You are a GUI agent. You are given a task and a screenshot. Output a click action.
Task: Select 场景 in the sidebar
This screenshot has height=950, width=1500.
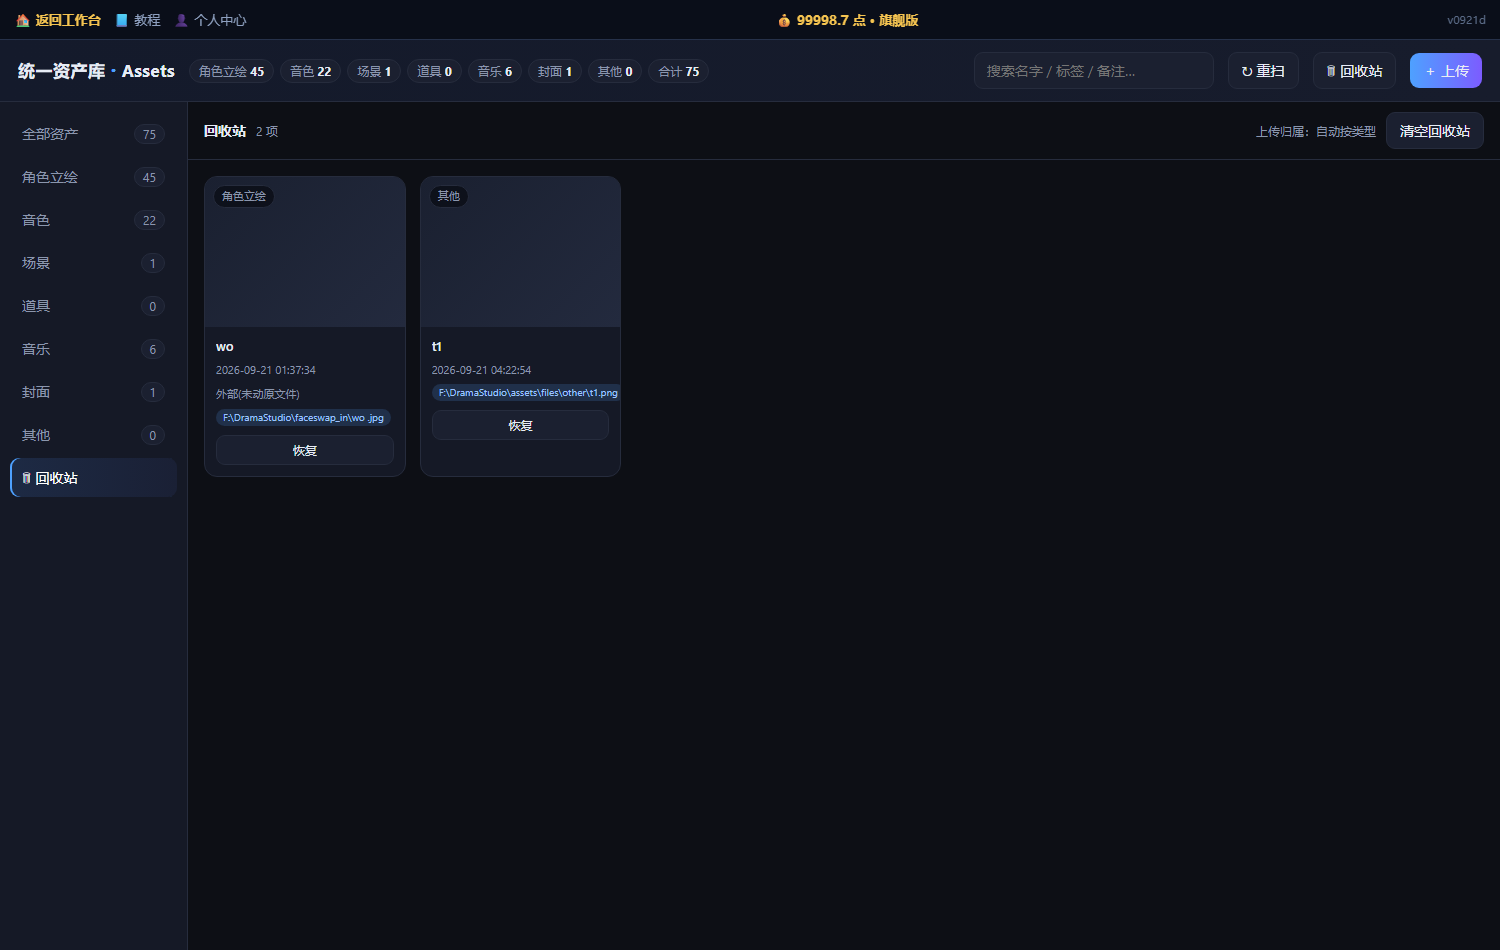[x=94, y=263]
